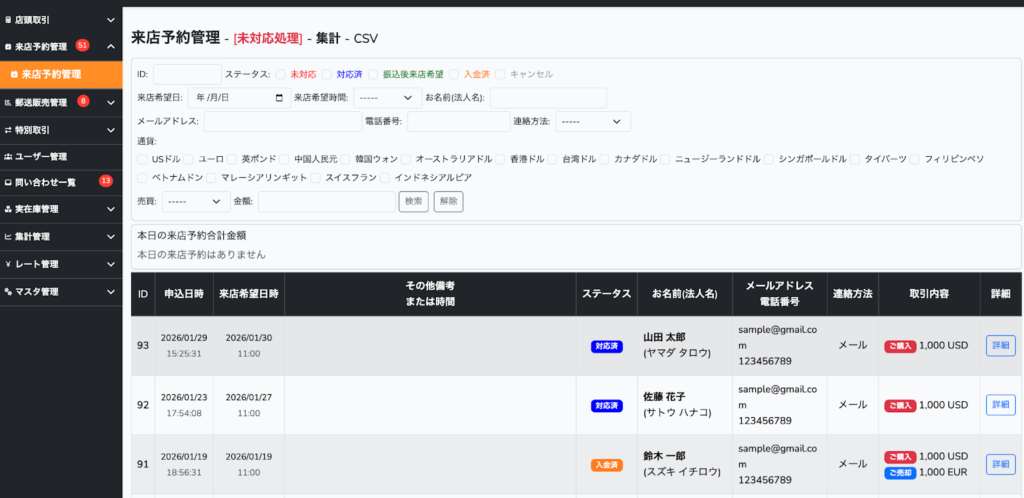Click the ご購入 badge in row 92
This screenshot has height=498, width=1024.
[900, 405]
